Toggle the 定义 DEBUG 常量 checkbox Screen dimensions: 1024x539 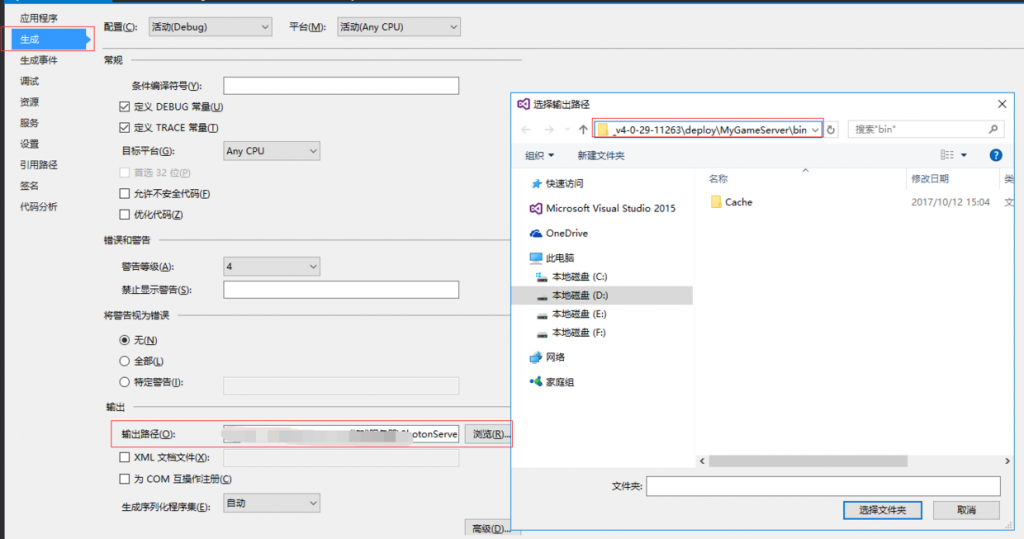click(x=124, y=107)
